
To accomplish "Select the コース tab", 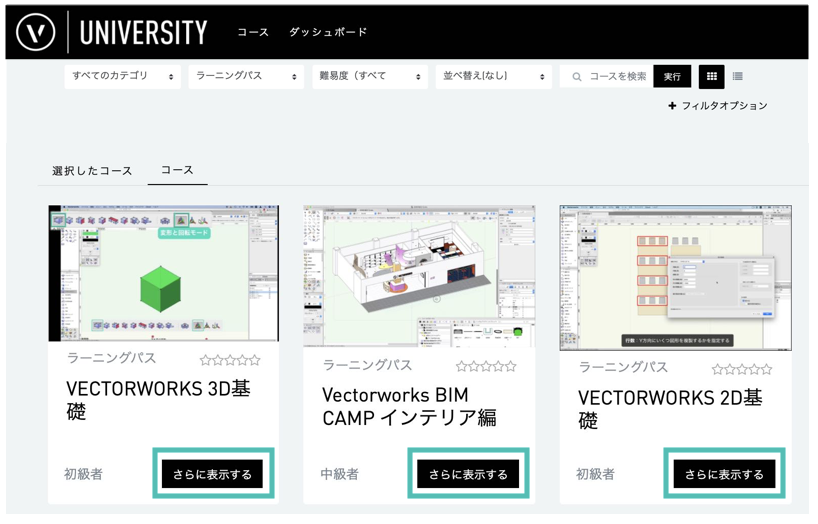I will pos(177,170).
